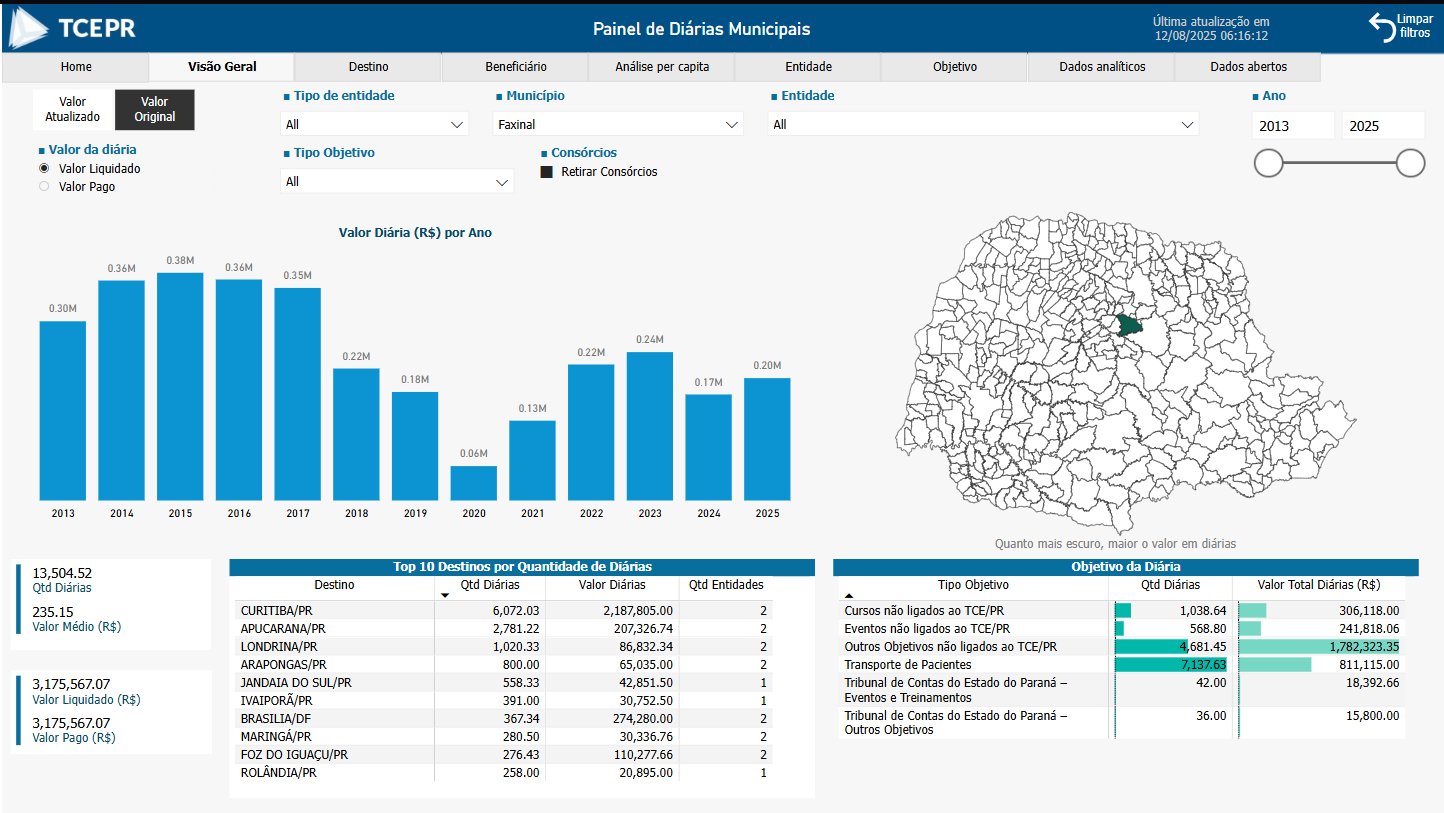Click the Limpar filtros undo arrow icon

tap(1382, 27)
